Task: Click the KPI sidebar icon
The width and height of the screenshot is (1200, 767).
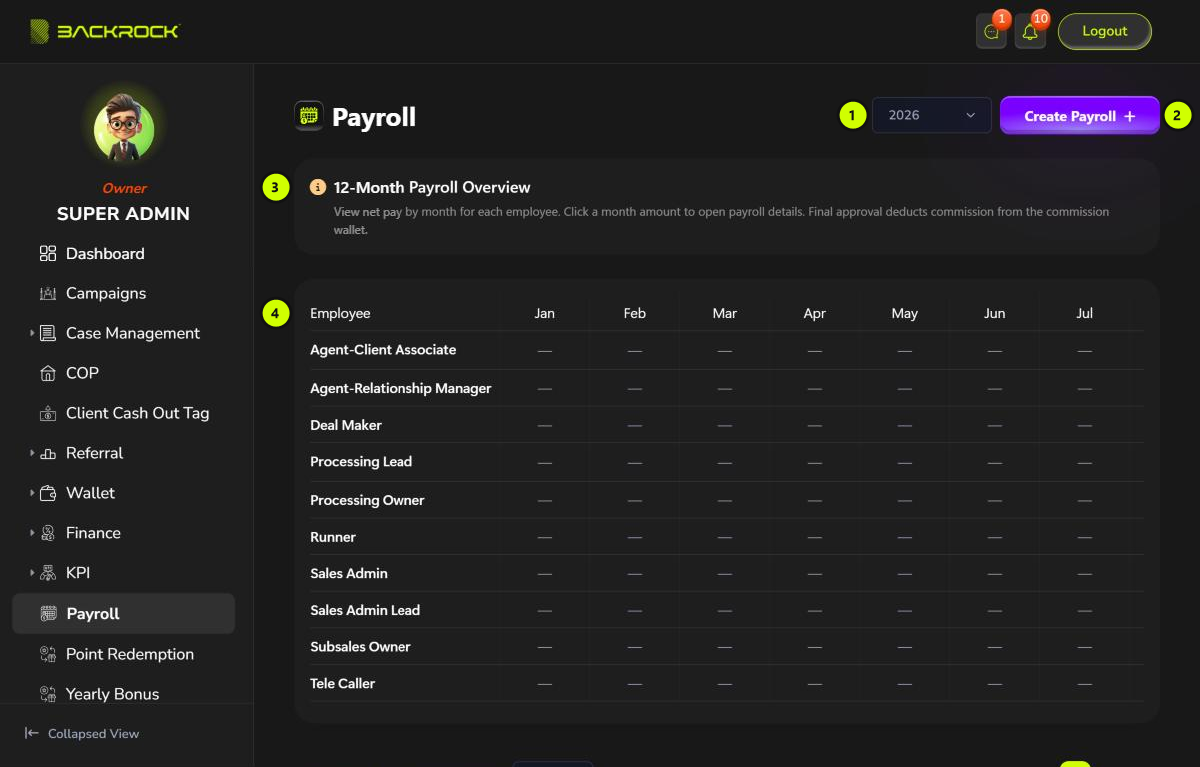Action: pos(48,574)
